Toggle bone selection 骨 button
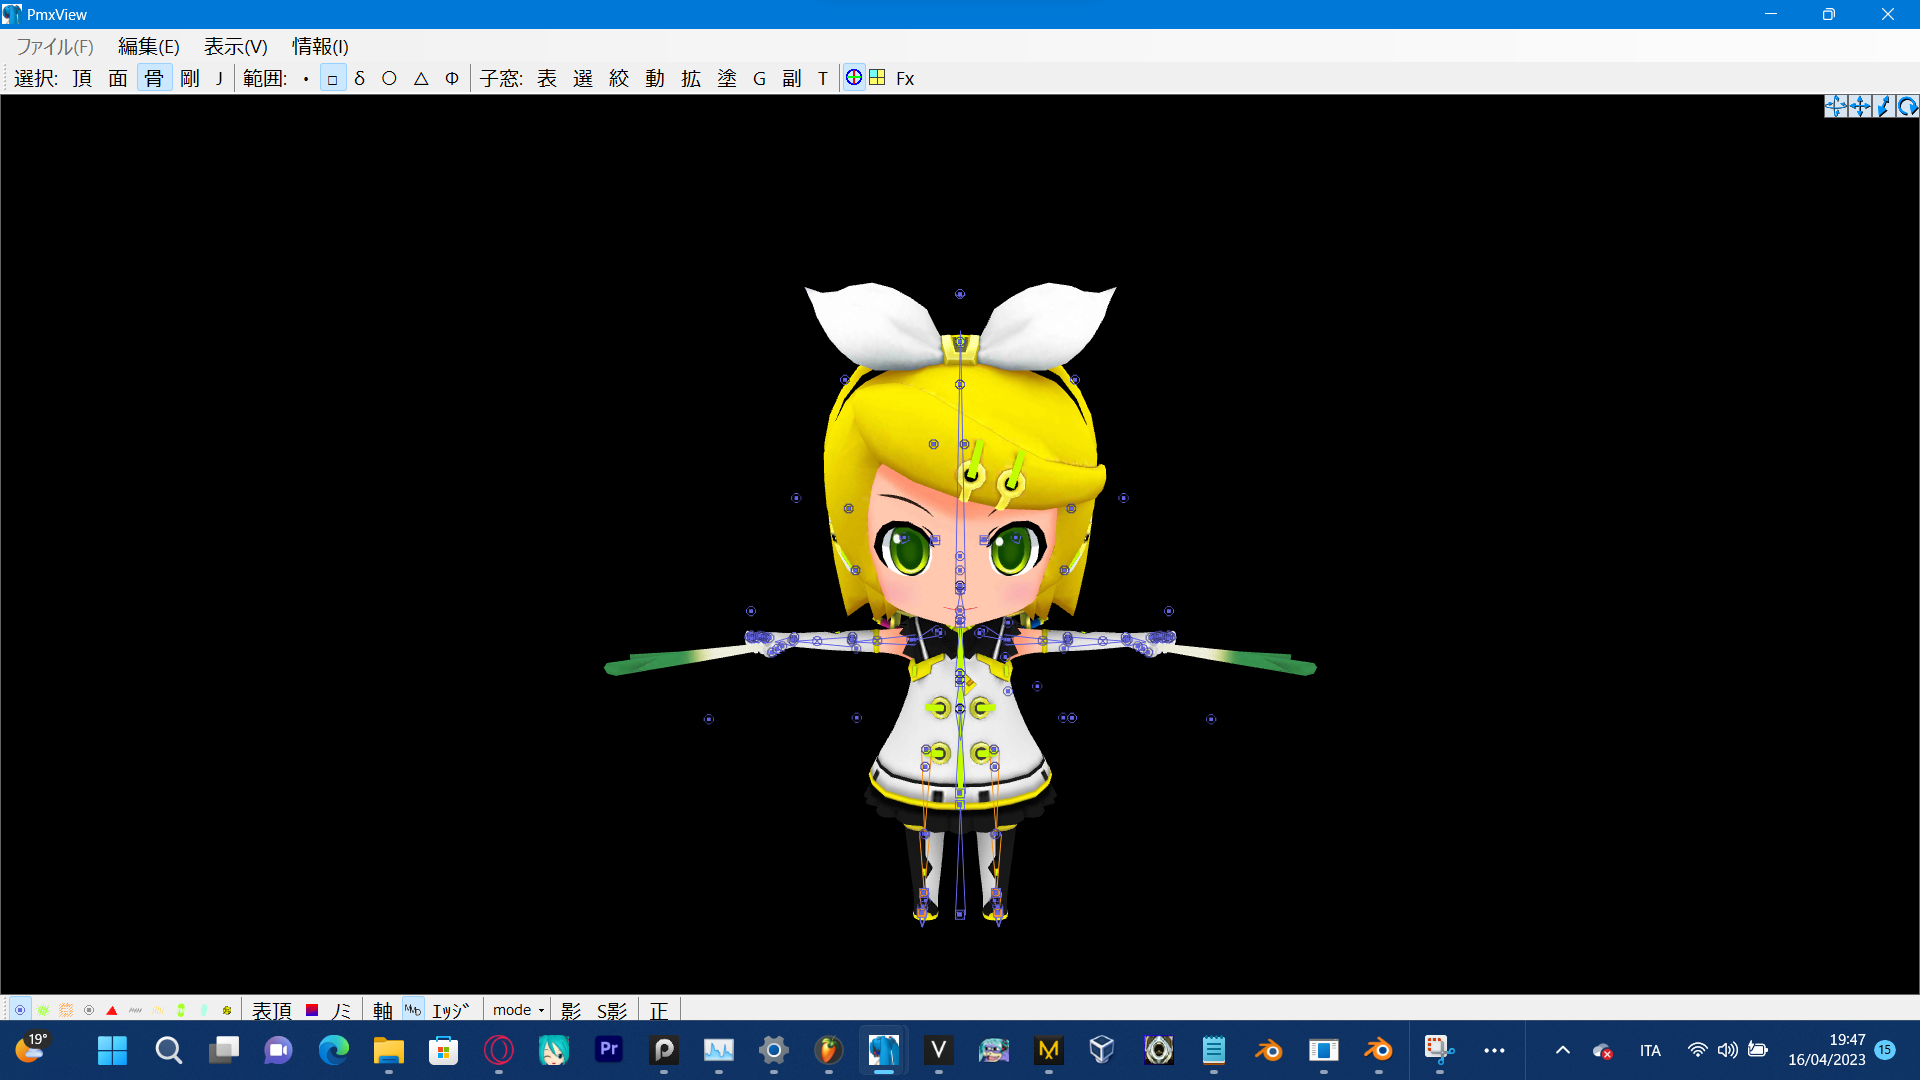This screenshot has height=1080, width=1920. [x=154, y=78]
